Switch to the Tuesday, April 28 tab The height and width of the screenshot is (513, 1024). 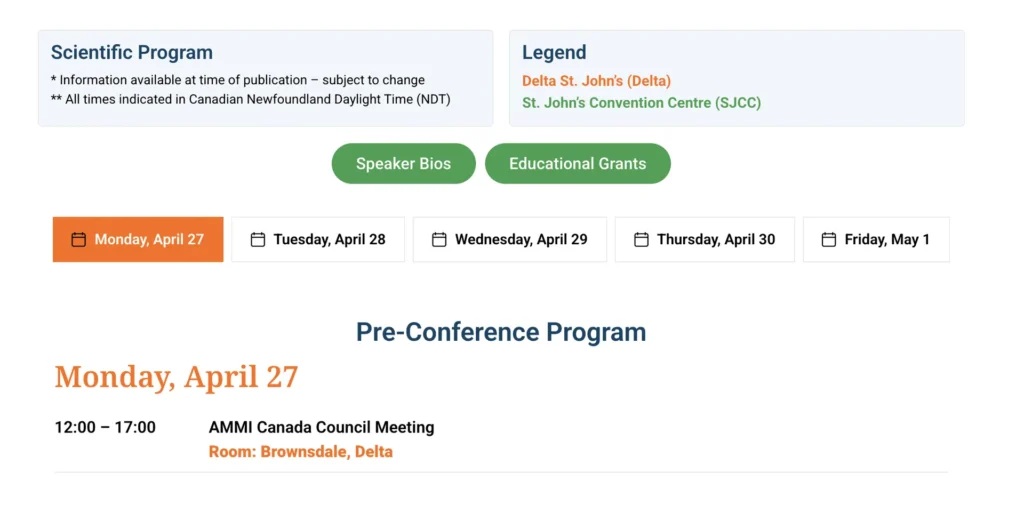tap(329, 240)
